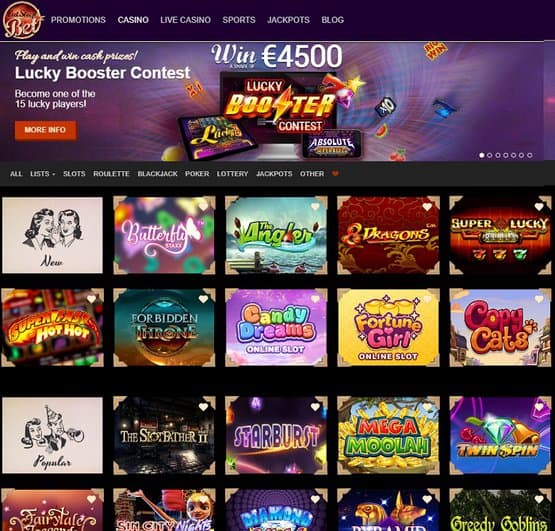Filter games by Blackjack

click(158, 174)
